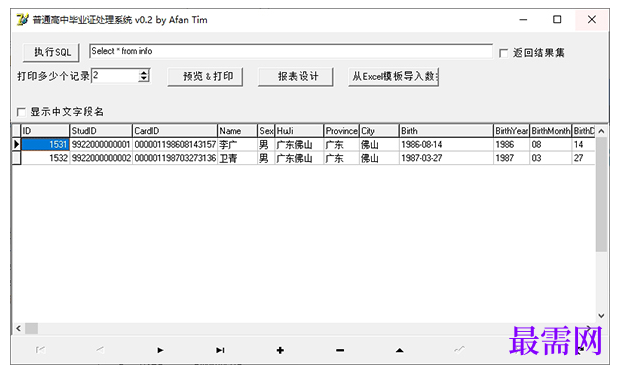621x372 pixels.
Task: Select Birth cell 1987-03-27
Action: (x=446, y=158)
